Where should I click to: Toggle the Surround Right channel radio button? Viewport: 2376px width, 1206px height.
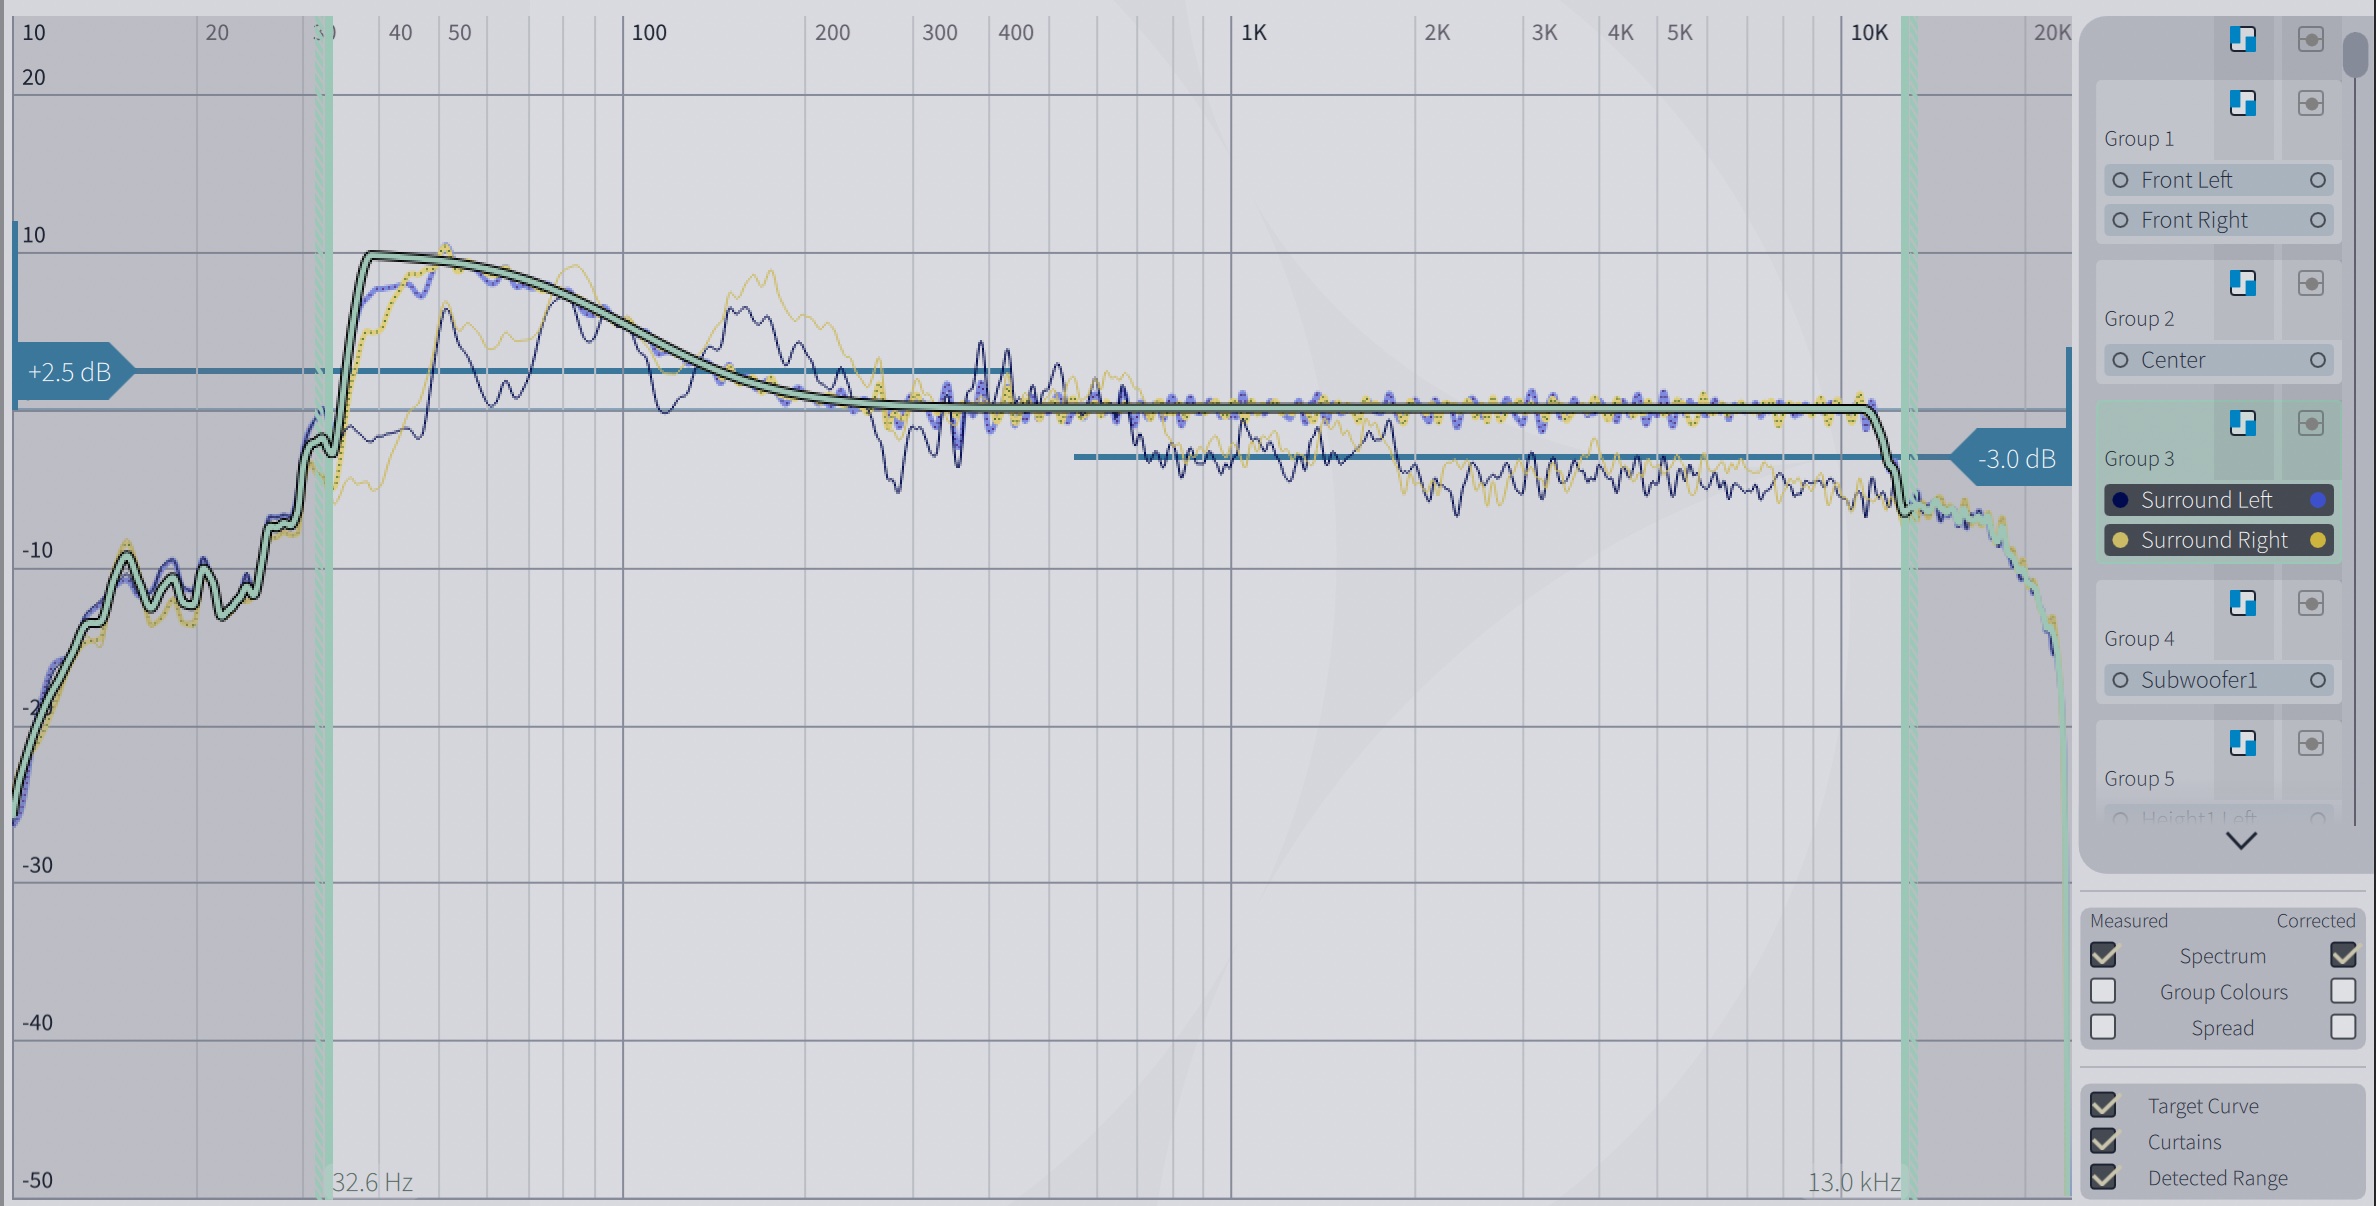2118,538
